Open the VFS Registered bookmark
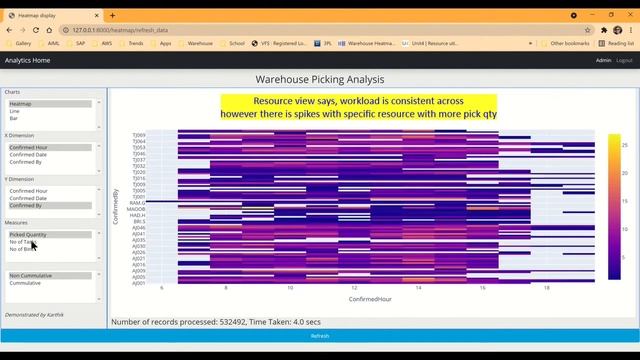 (x=279, y=43)
